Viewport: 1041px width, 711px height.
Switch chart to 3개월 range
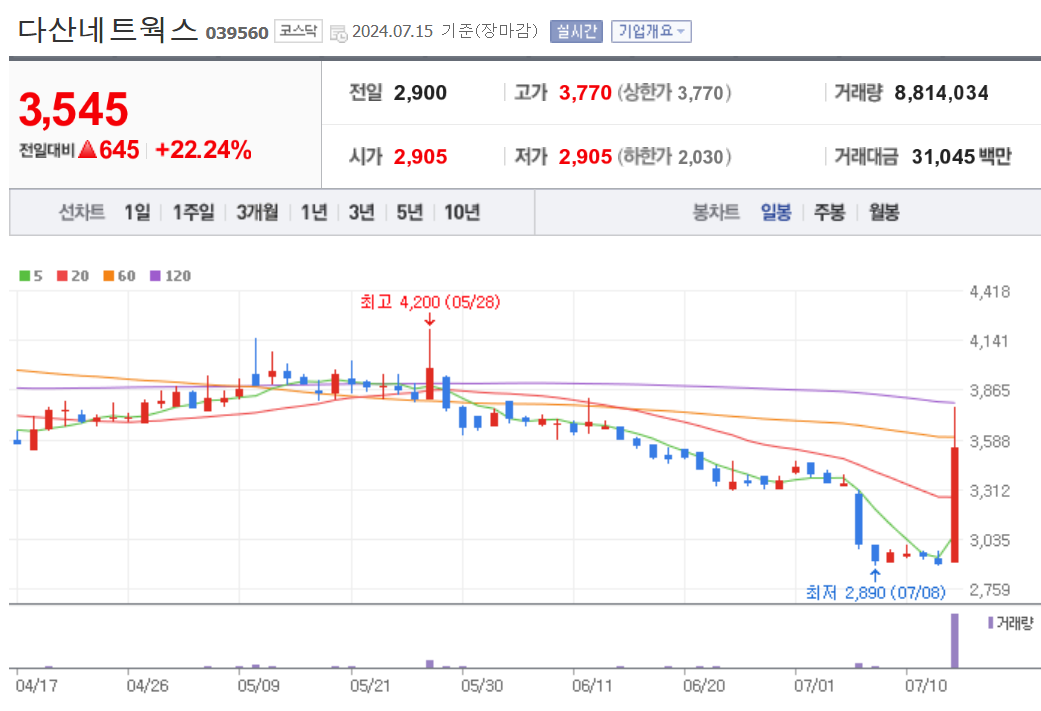257,212
